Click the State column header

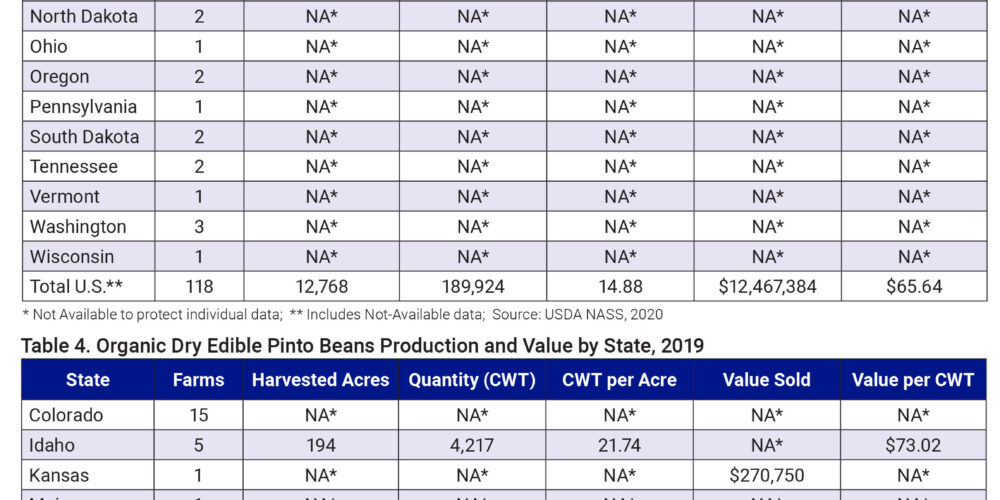88,380
